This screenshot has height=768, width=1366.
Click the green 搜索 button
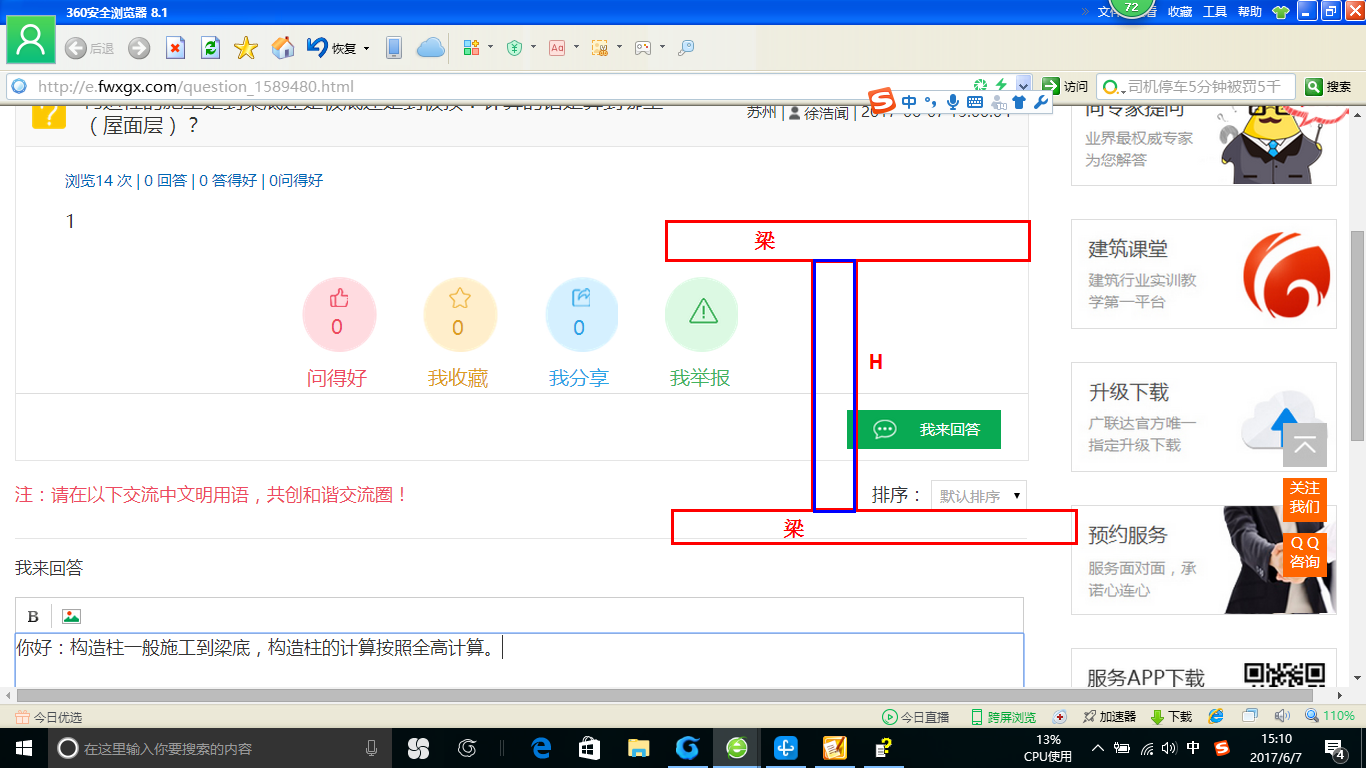point(1329,86)
